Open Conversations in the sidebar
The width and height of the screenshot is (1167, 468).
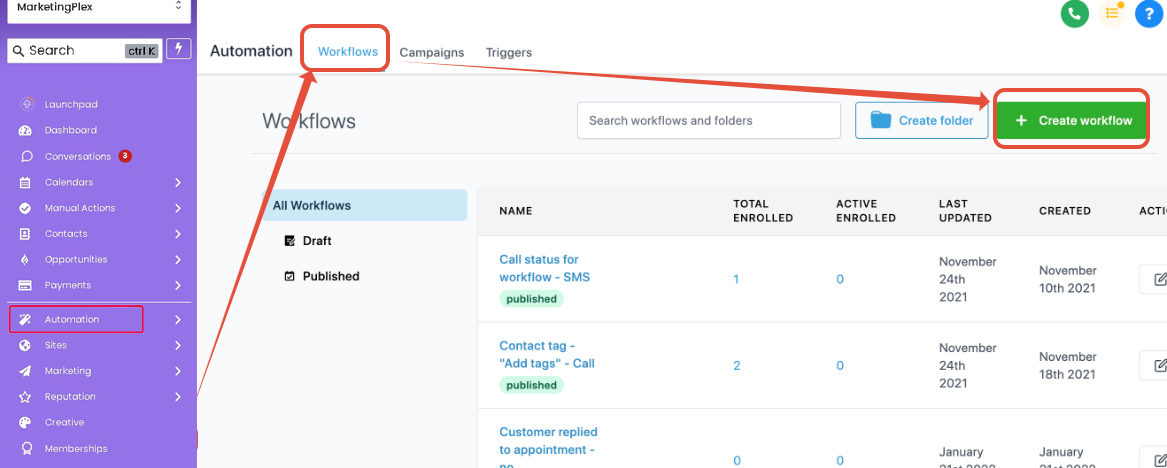[x=77, y=156]
